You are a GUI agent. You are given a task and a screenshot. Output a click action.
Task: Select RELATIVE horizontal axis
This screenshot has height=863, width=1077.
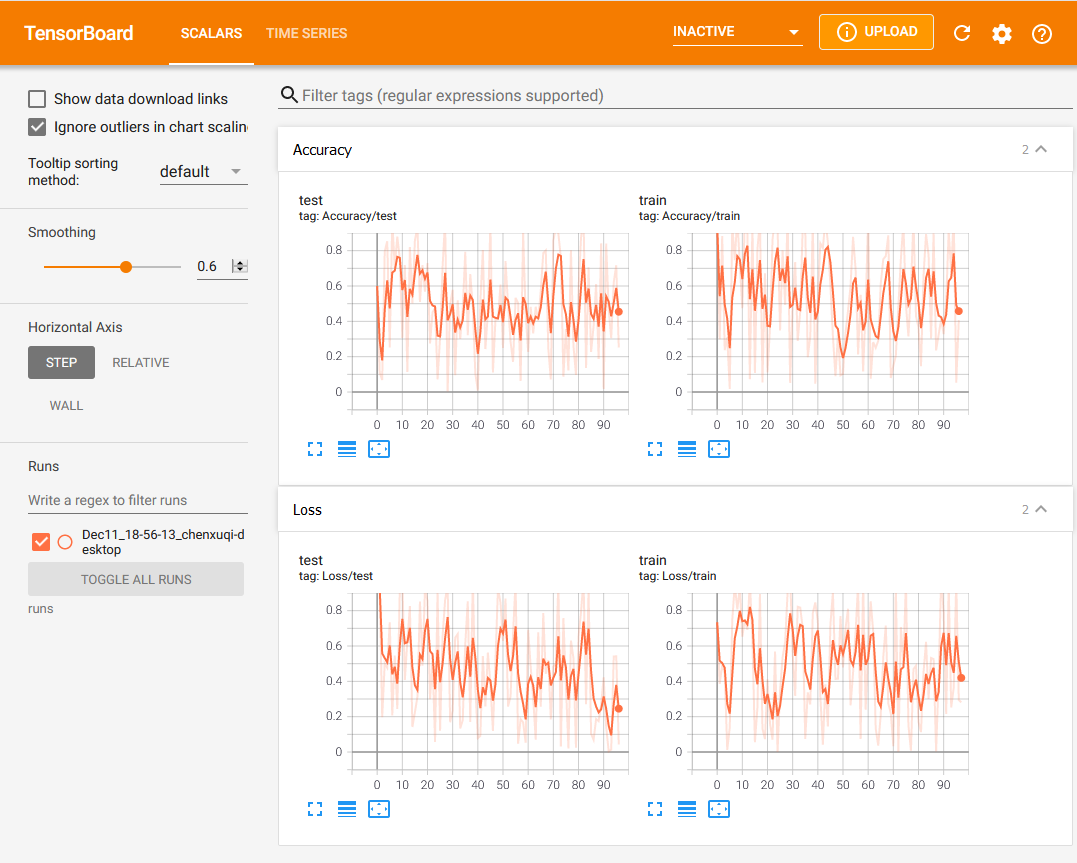(x=141, y=363)
